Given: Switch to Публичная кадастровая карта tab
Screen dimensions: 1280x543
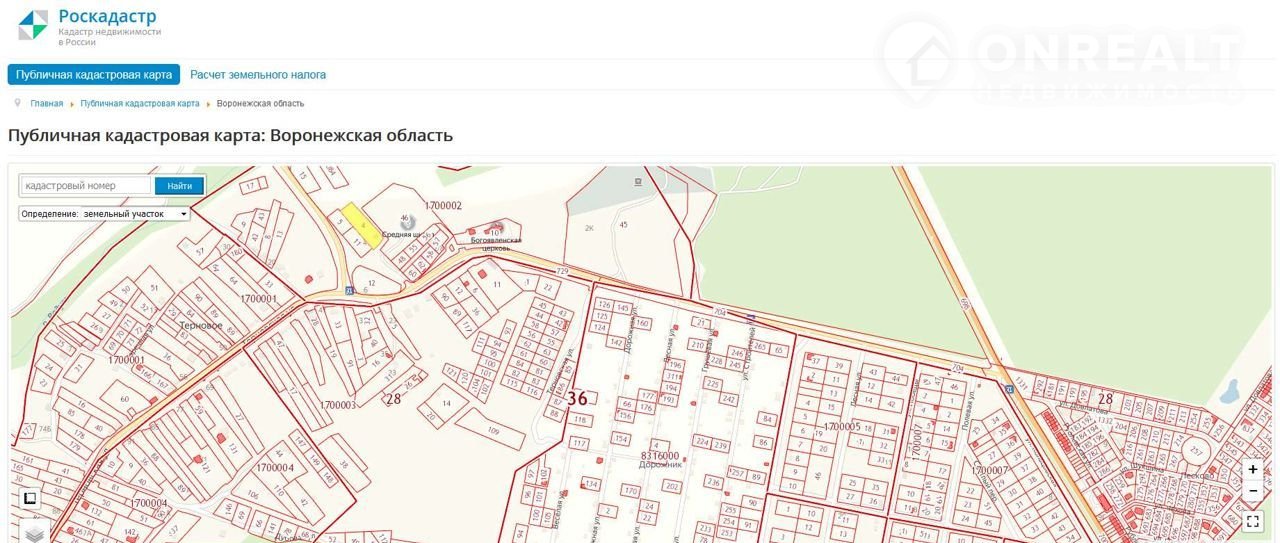Looking at the screenshot, I should pyautogui.click(x=94, y=75).
